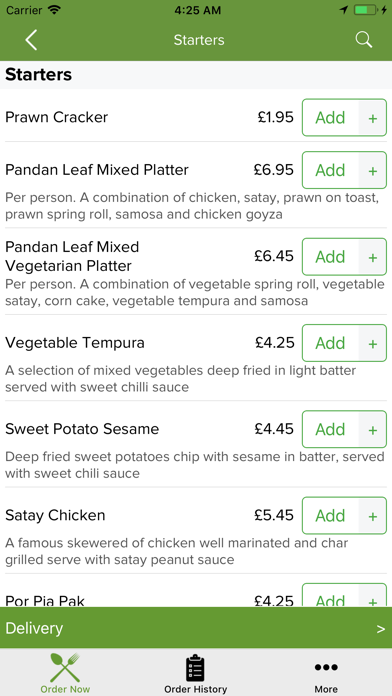392x696 pixels.
Task: Add Satay Chicken to order
Action: point(330,515)
